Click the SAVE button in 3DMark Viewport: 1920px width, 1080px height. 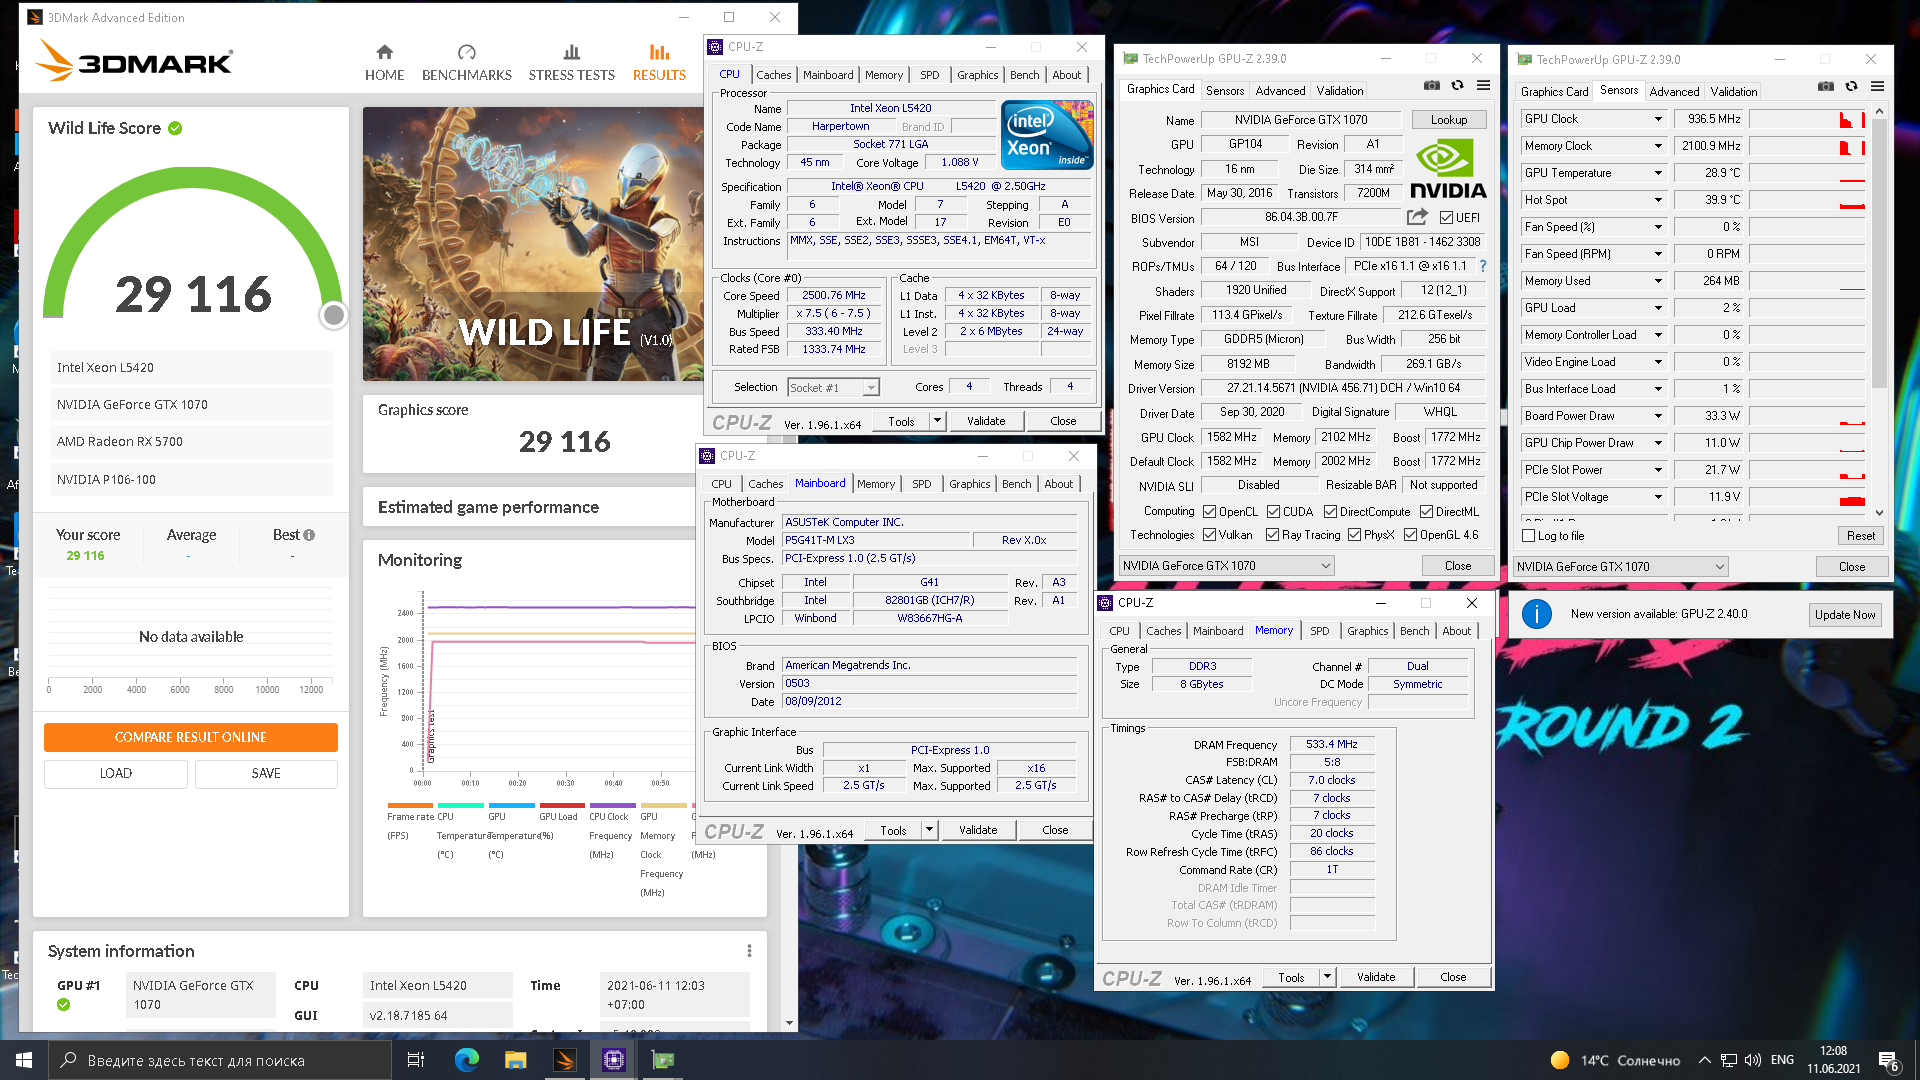coord(266,774)
